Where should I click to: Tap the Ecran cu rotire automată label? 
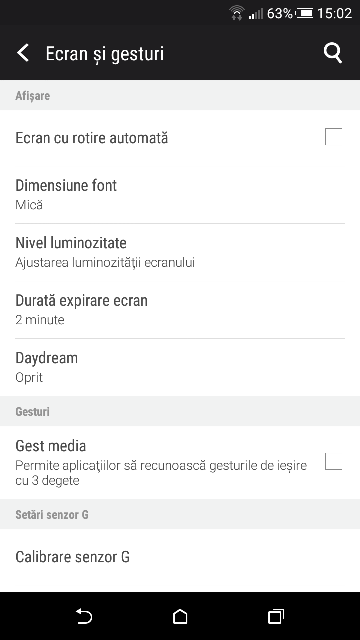tap(91, 138)
